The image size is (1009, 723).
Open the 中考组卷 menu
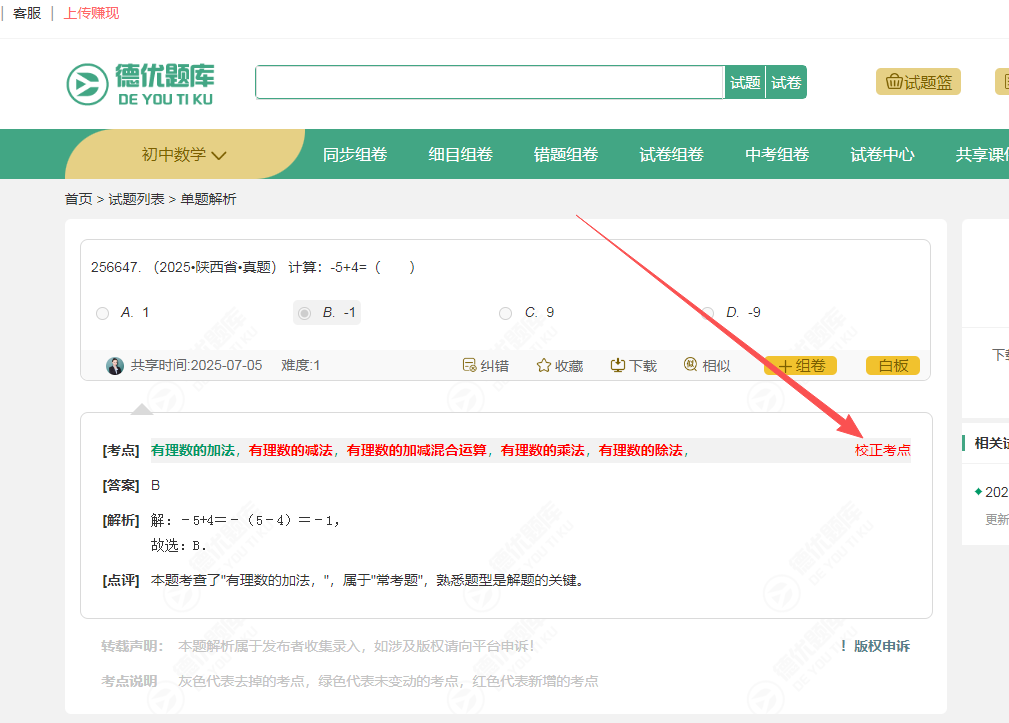777,154
